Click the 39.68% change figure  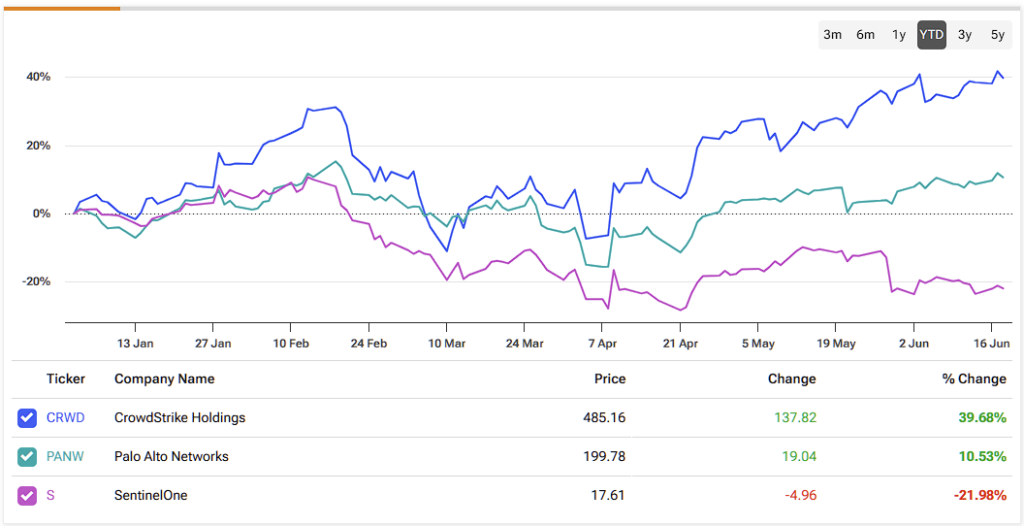982,418
